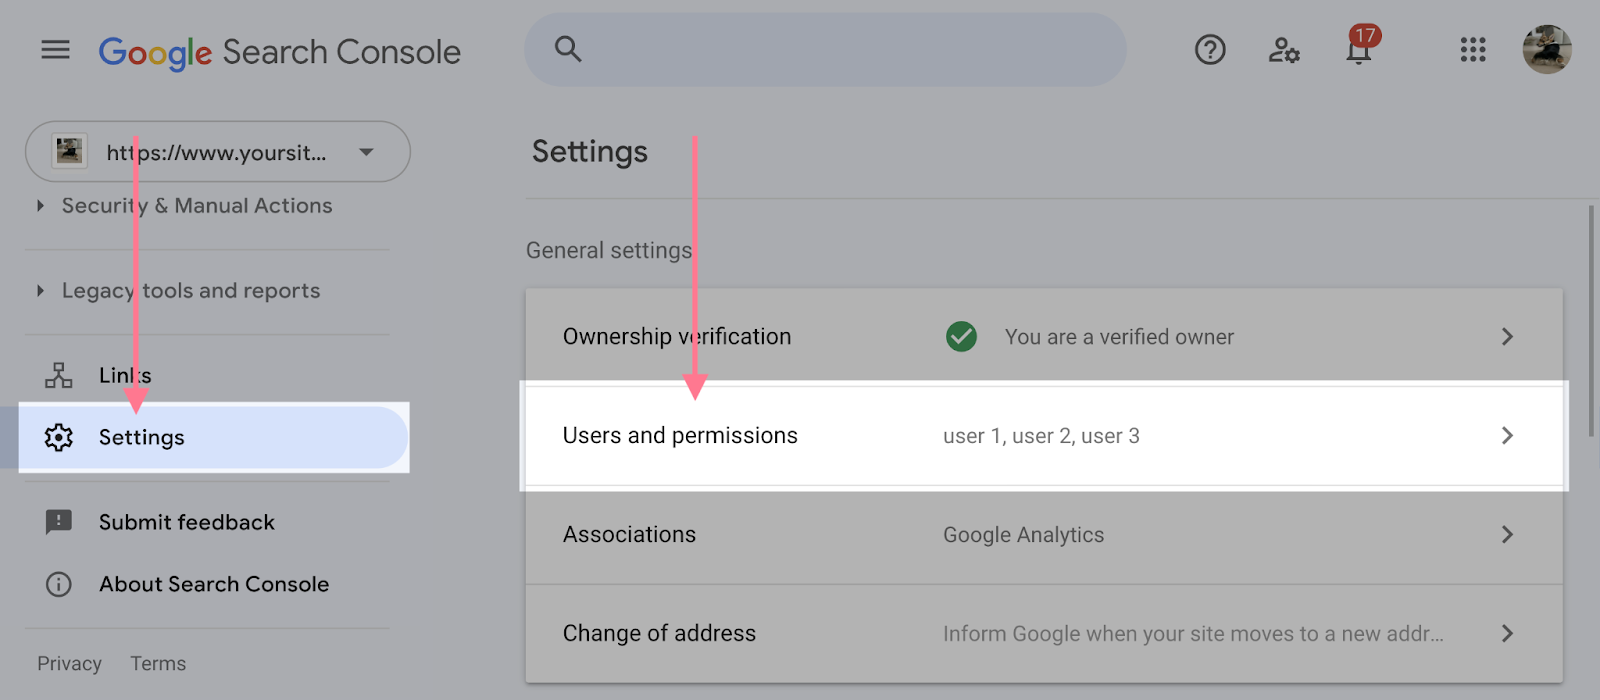Check notifications via the bell icon

pyautogui.click(x=1358, y=52)
